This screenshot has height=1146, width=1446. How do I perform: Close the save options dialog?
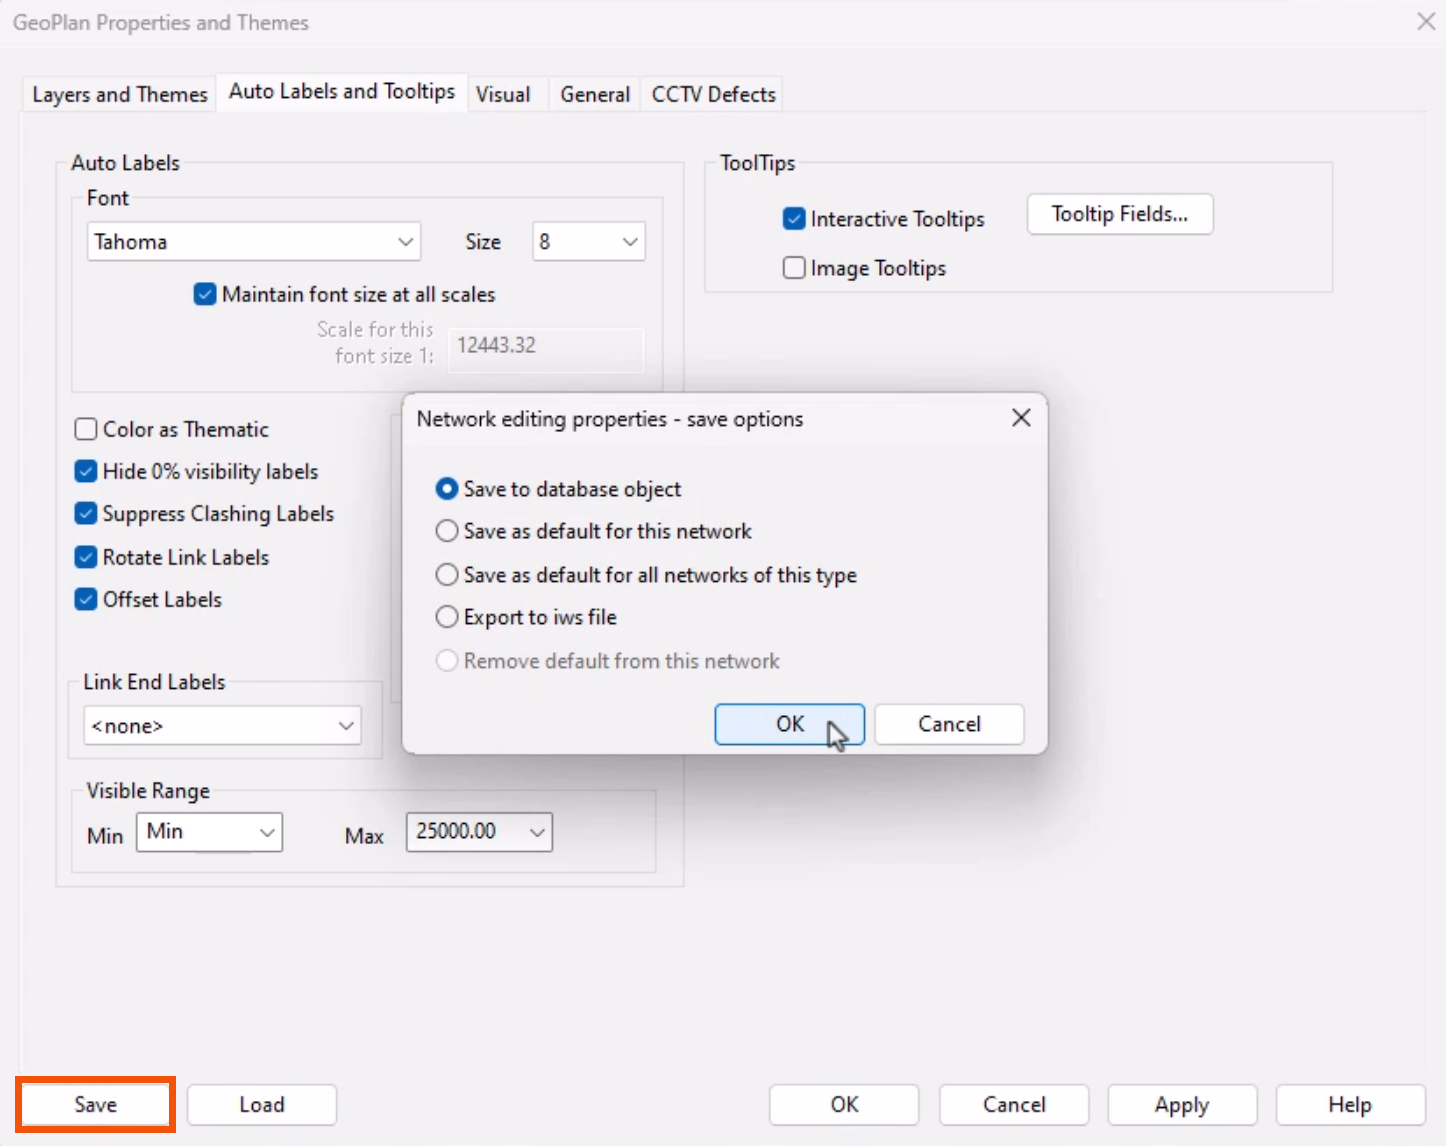(x=1020, y=417)
